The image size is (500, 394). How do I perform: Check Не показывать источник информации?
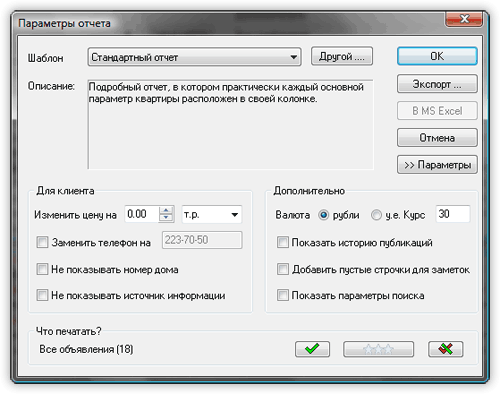(x=42, y=295)
